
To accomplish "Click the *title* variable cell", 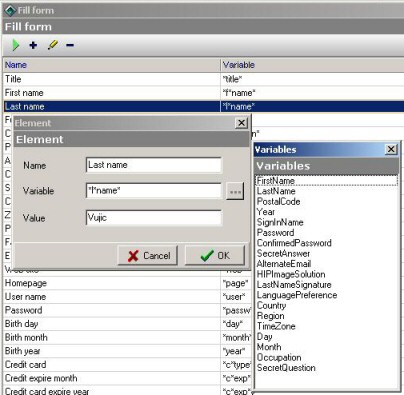I will pos(312,79).
